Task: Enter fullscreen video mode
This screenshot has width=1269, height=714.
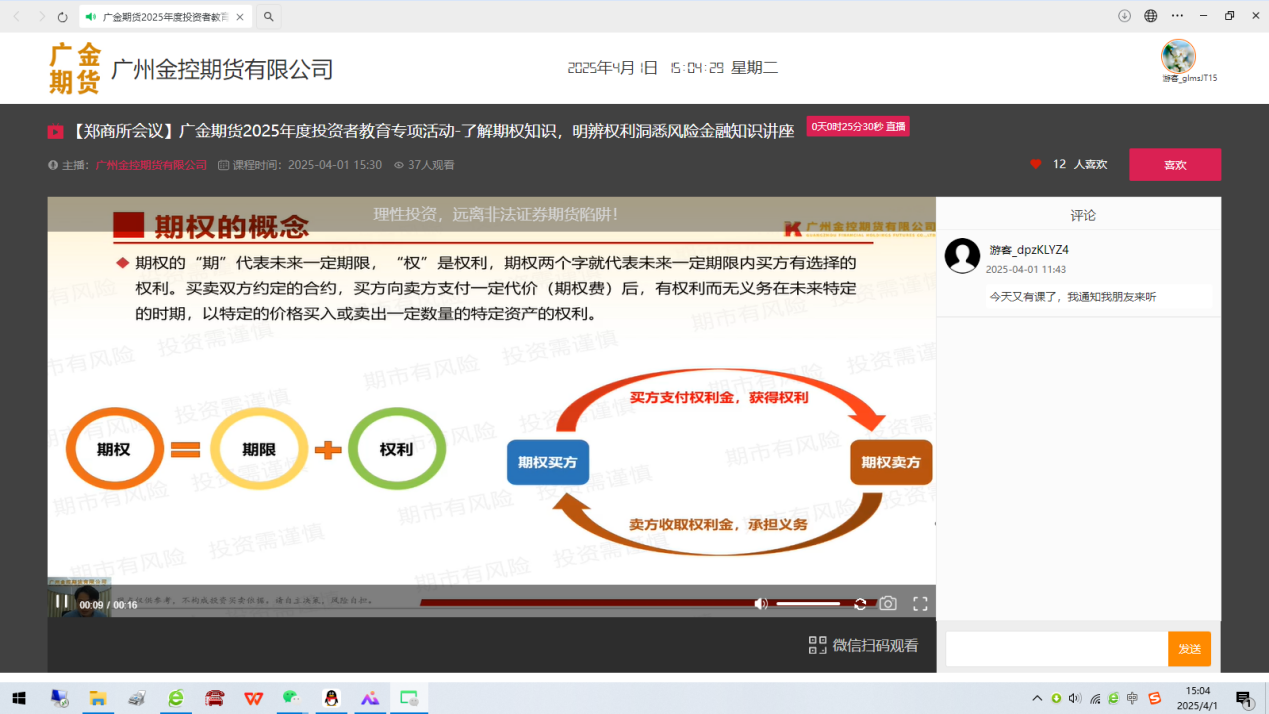Action: coord(920,604)
